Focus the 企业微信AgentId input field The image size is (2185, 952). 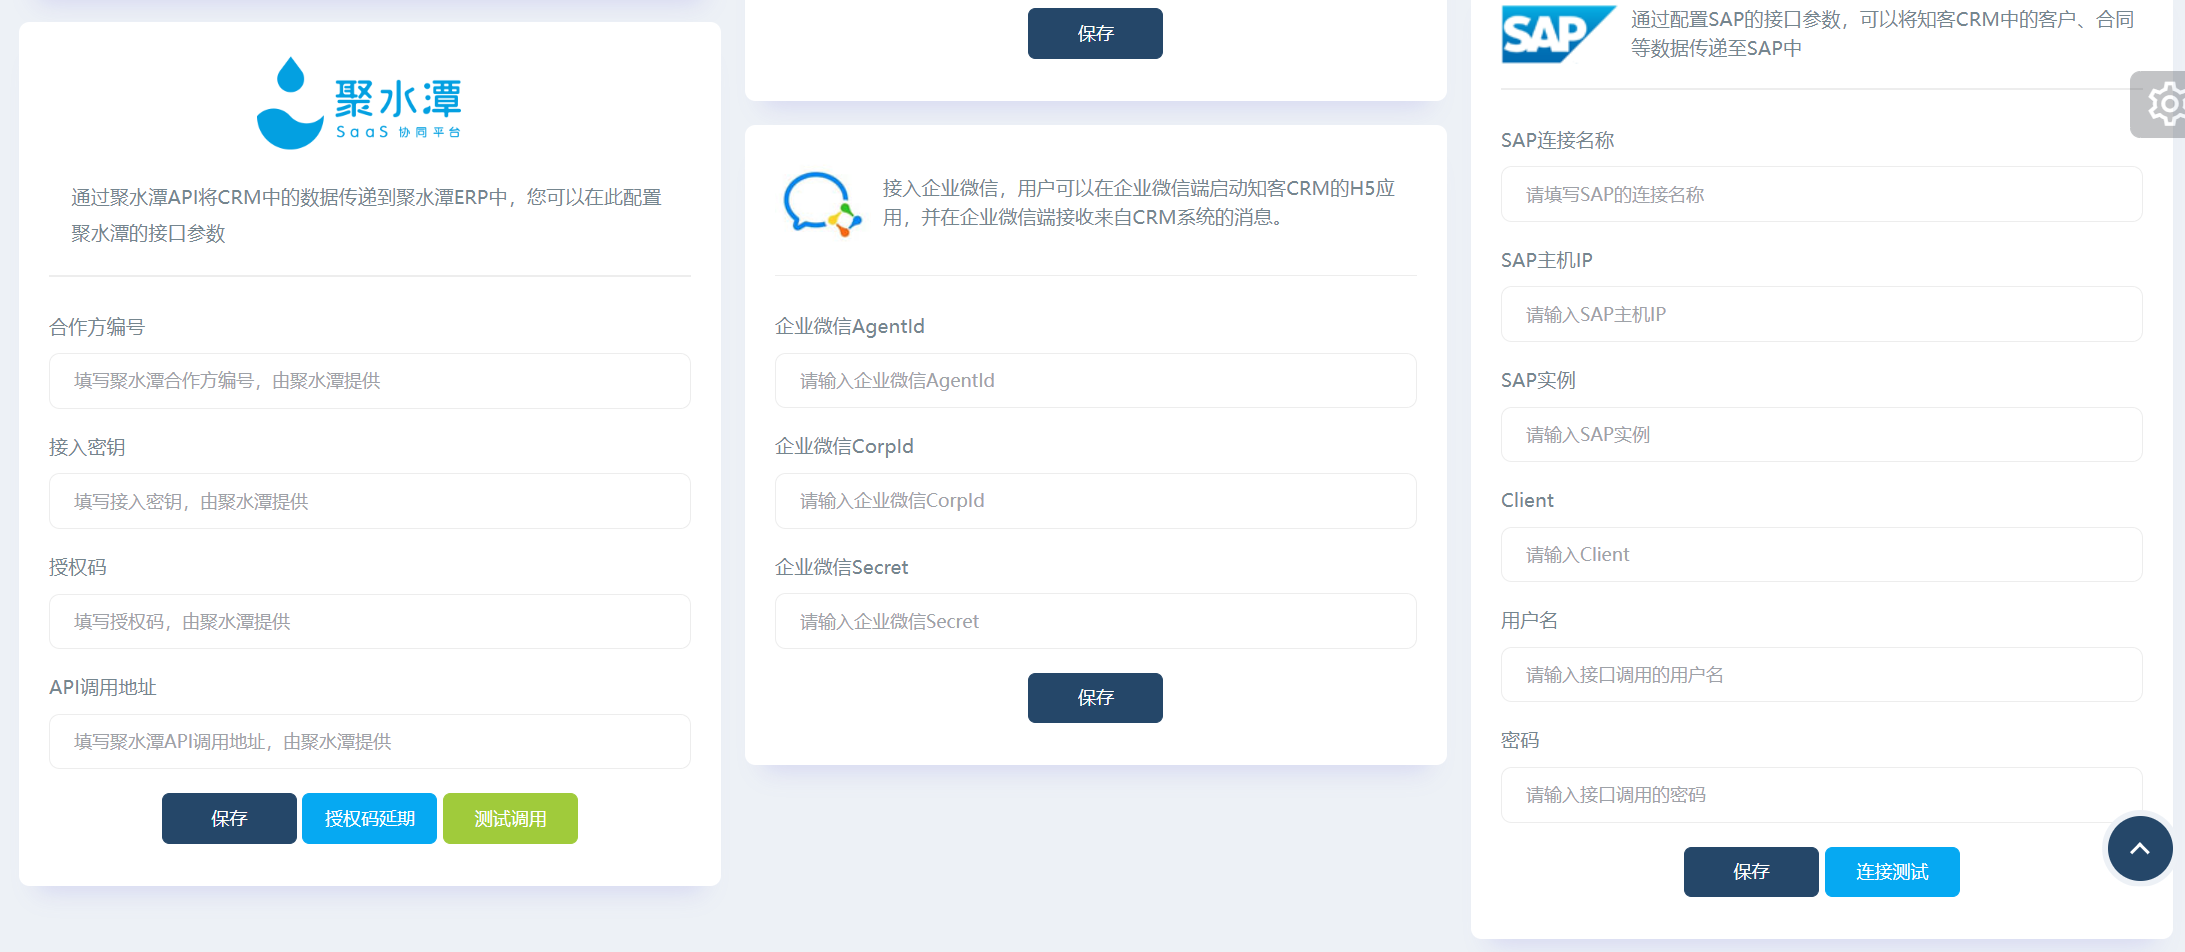(x=1095, y=381)
